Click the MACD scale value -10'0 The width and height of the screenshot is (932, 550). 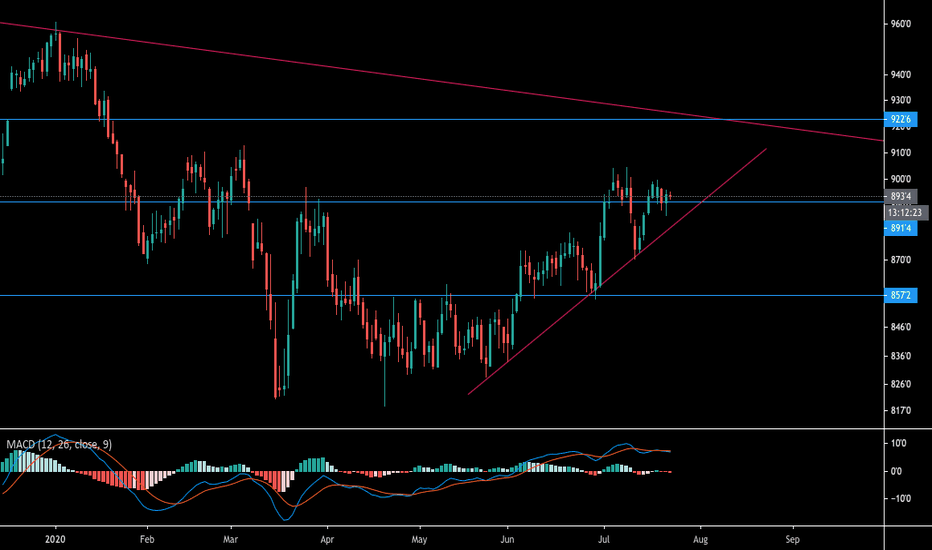(x=900, y=498)
